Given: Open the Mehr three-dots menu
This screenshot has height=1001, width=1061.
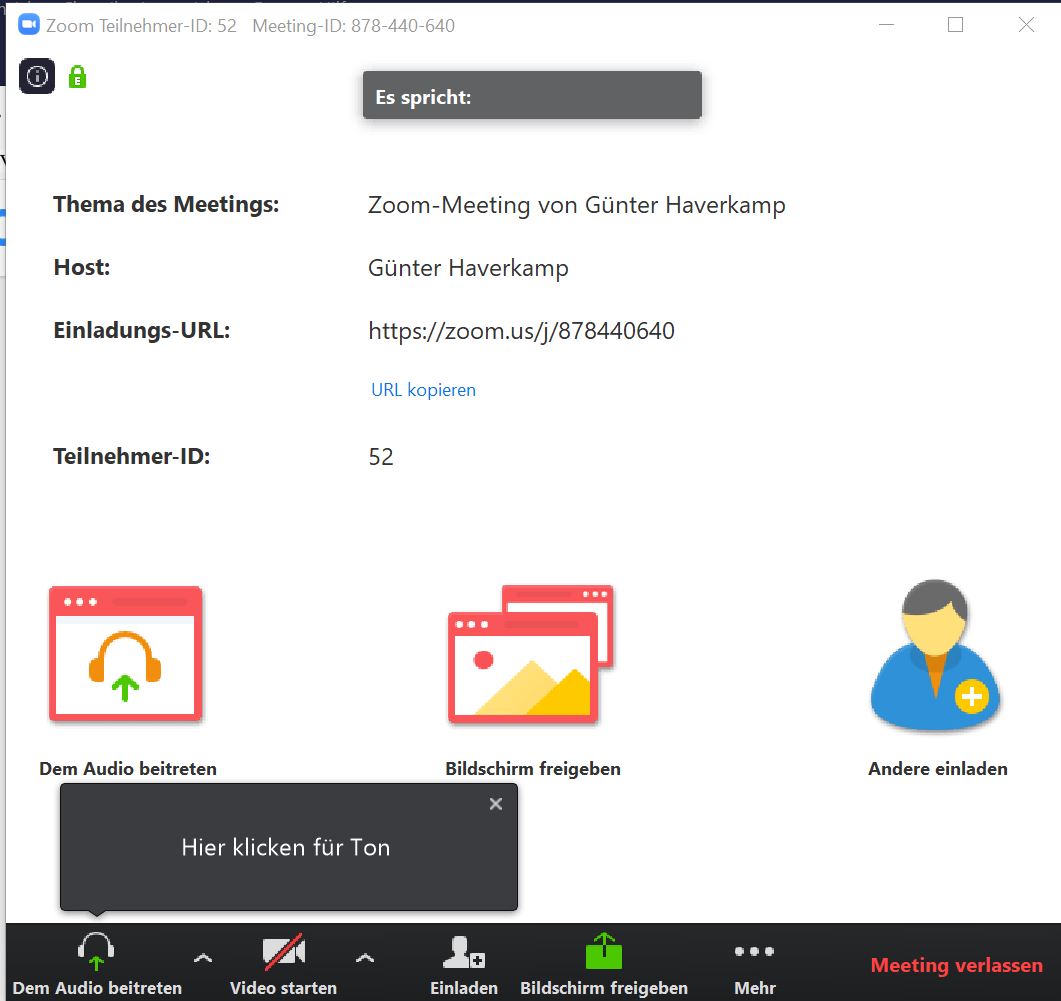Looking at the screenshot, I should [x=754, y=966].
